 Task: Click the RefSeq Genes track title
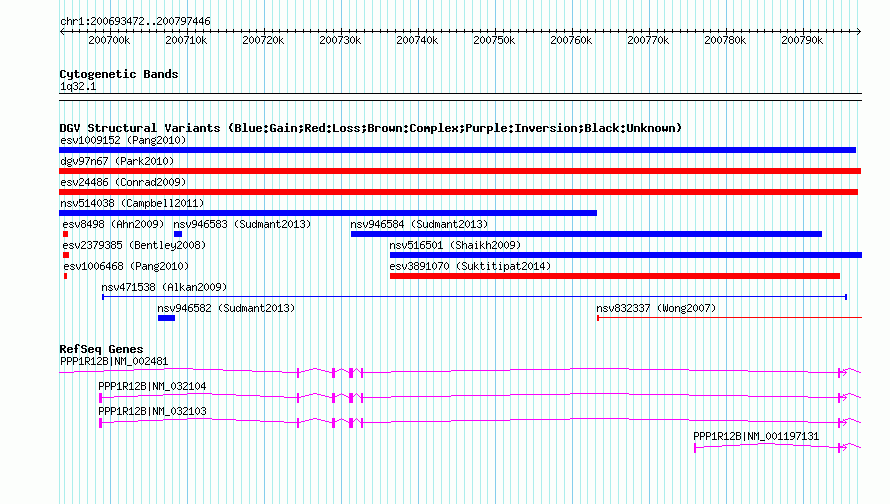tap(101, 349)
